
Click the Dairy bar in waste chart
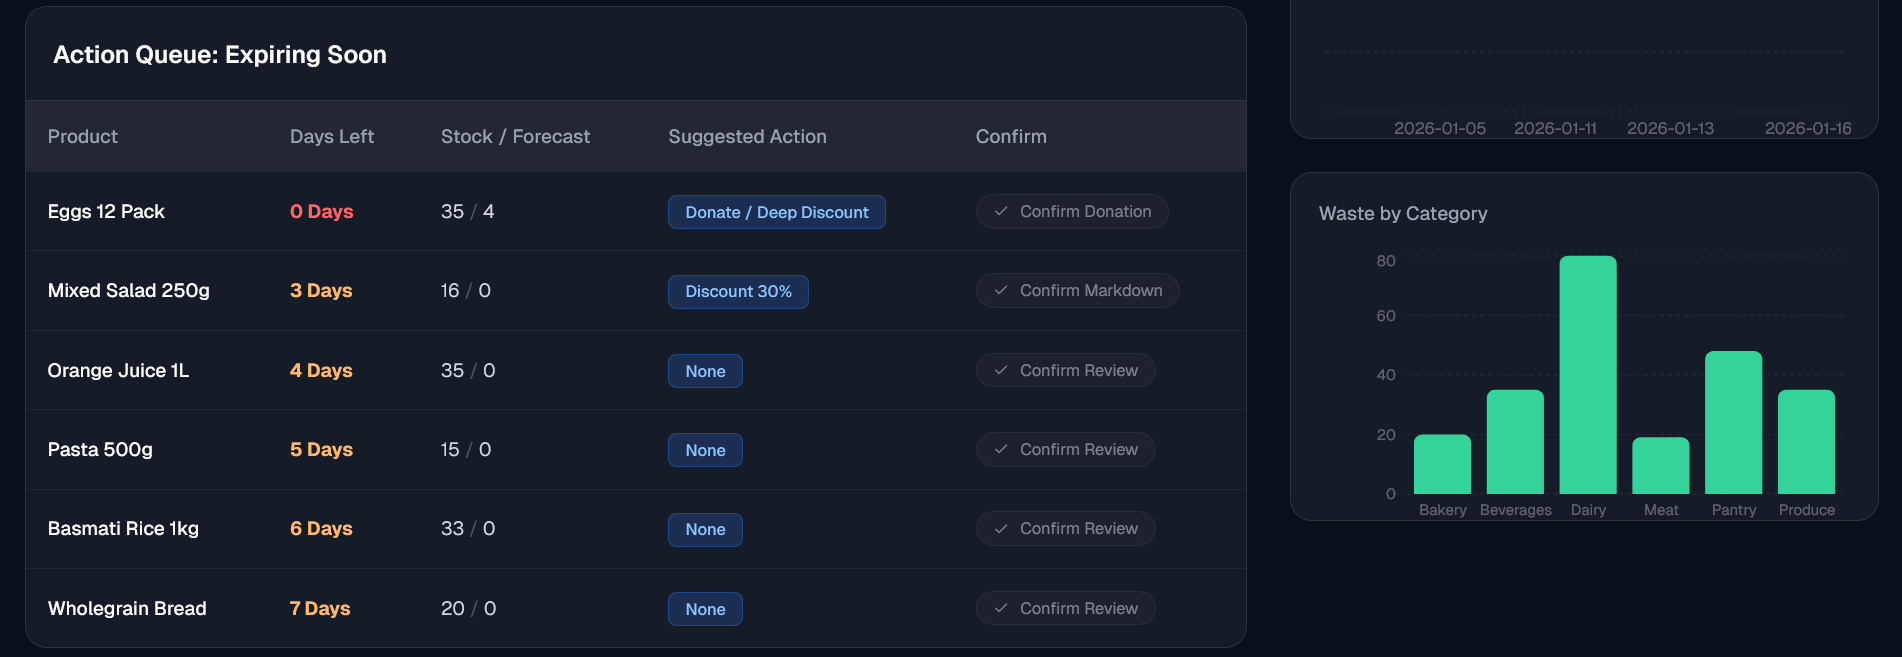[x=1587, y=375]
